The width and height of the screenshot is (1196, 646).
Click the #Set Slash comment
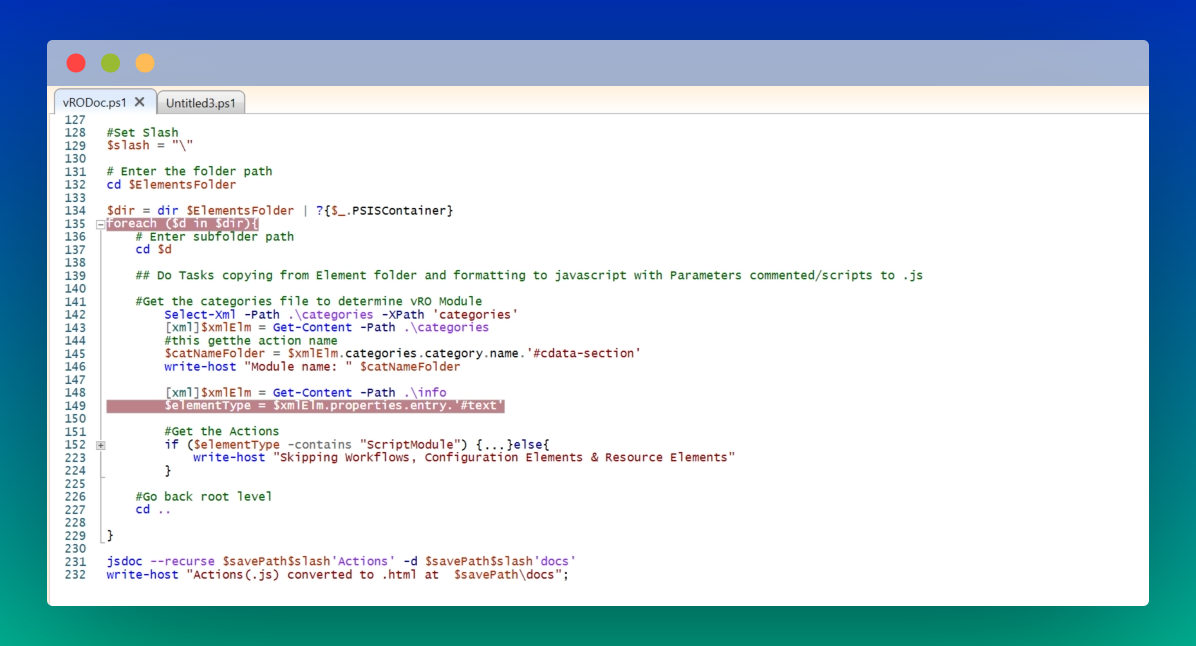click(143, 131)
